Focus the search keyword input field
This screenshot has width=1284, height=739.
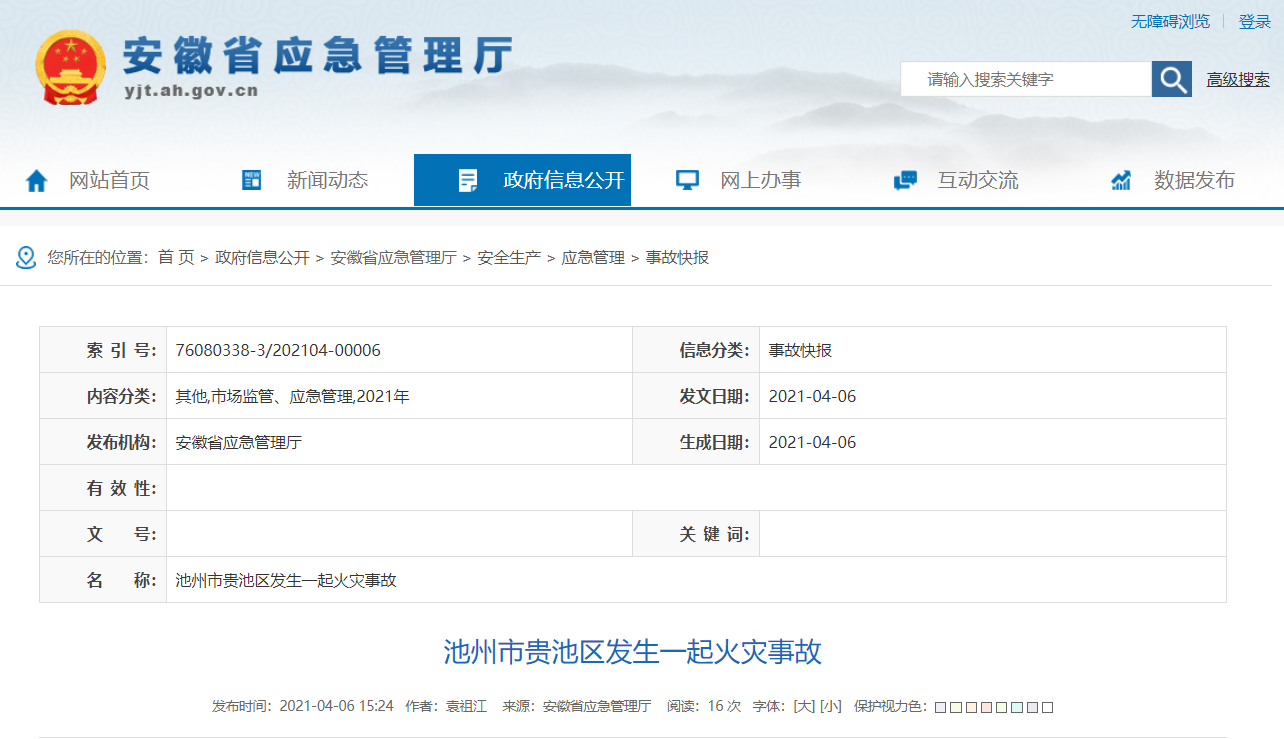click(x=1025, y=79)
